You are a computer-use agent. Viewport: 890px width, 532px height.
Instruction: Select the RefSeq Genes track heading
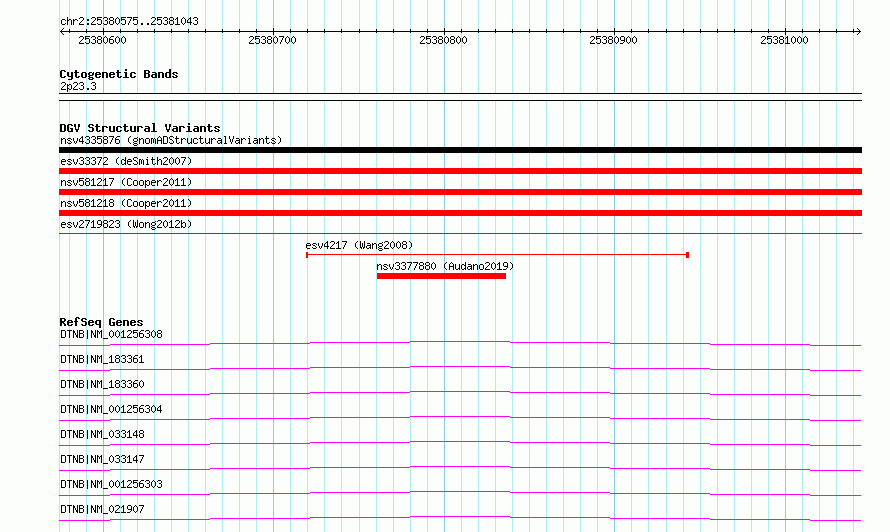pos(101,322)
